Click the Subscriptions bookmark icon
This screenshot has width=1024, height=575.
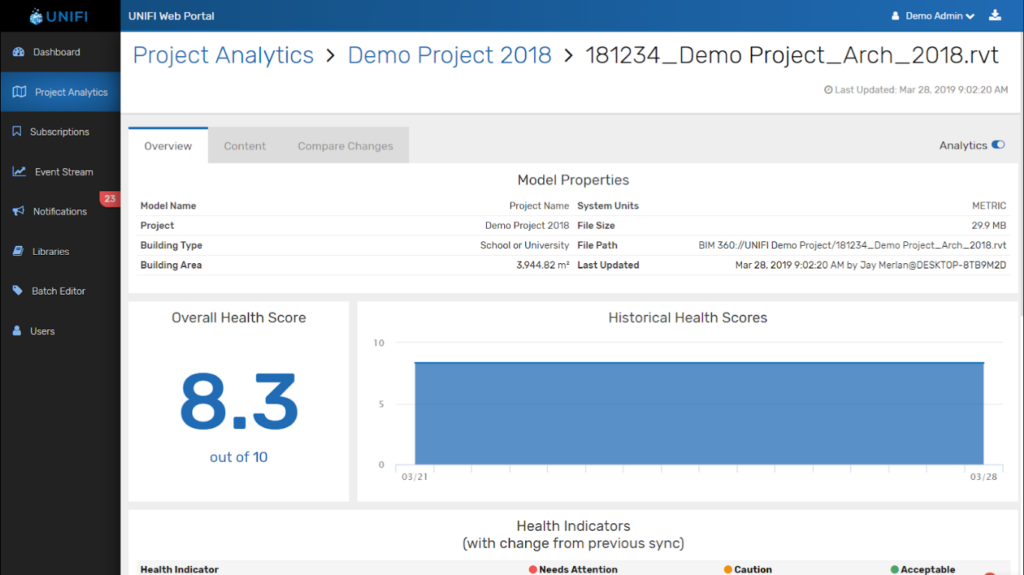tap(17, 132)
